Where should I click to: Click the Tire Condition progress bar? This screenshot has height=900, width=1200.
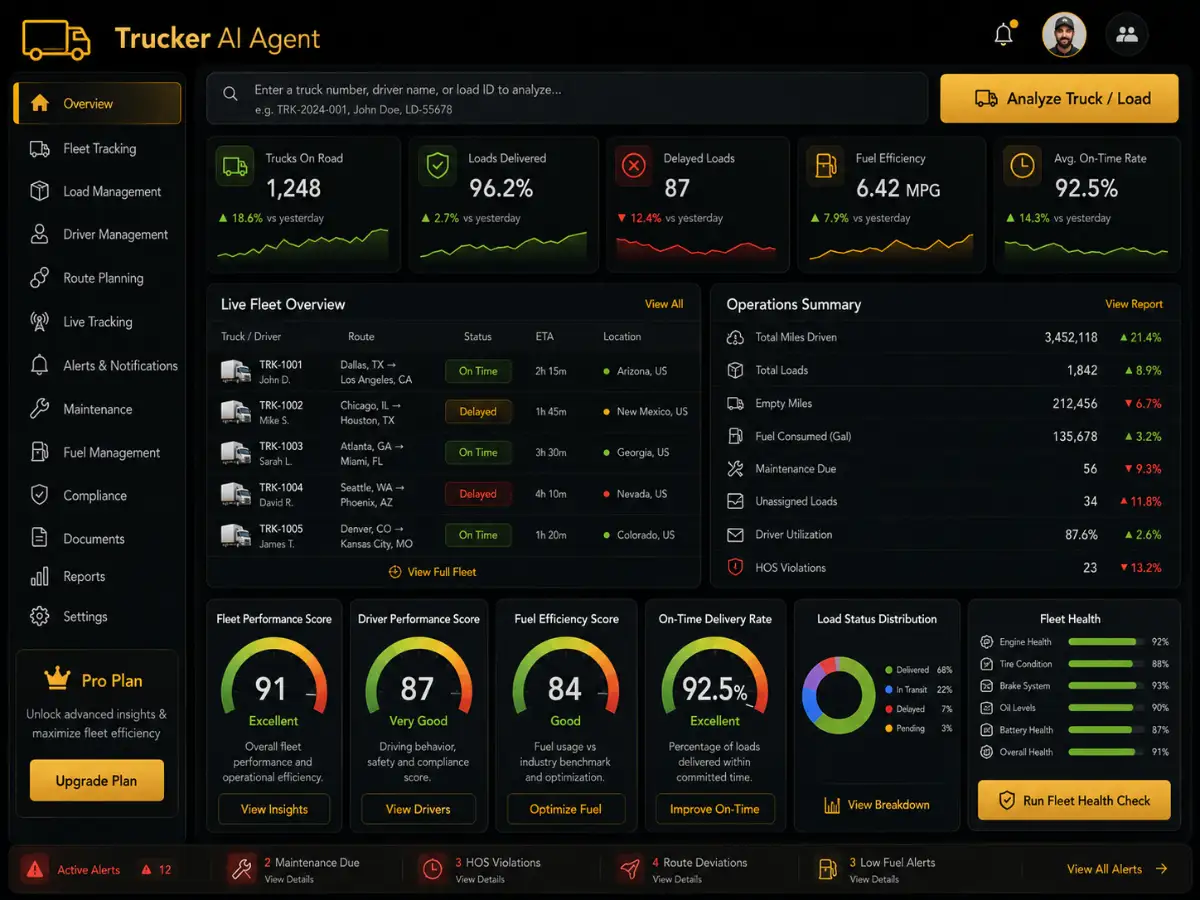1105,663
